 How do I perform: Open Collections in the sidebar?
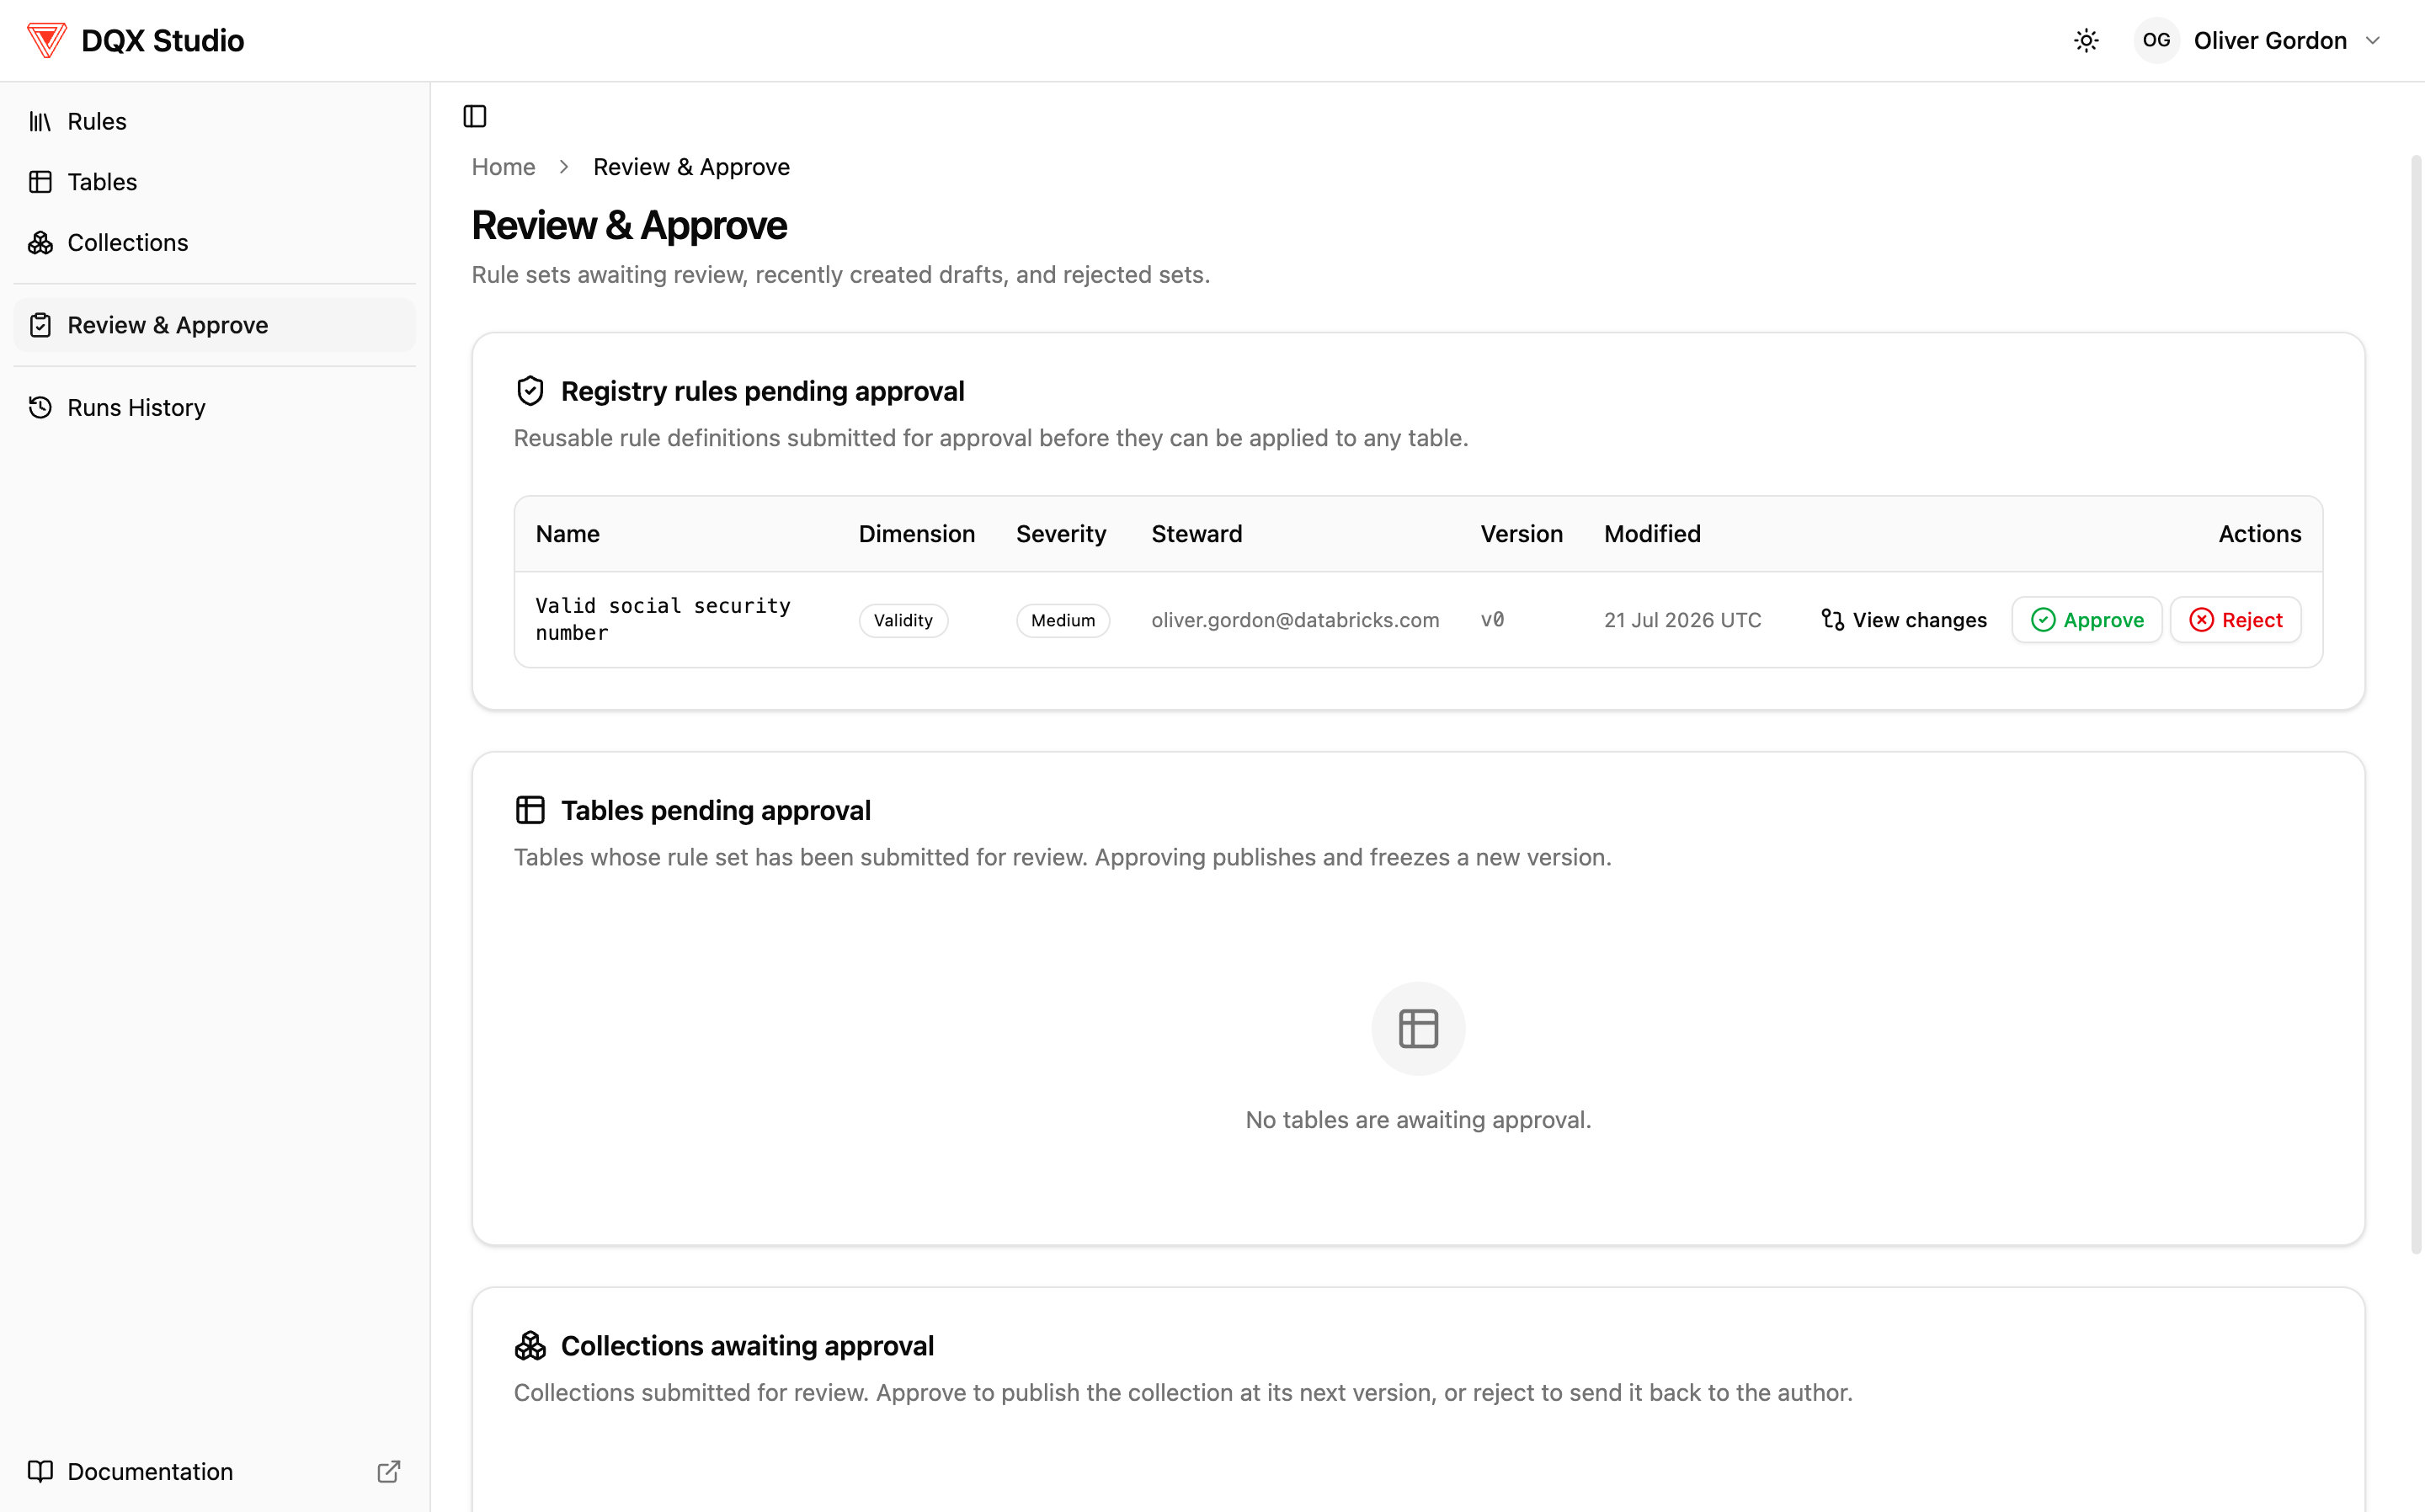tap(214, 243)
